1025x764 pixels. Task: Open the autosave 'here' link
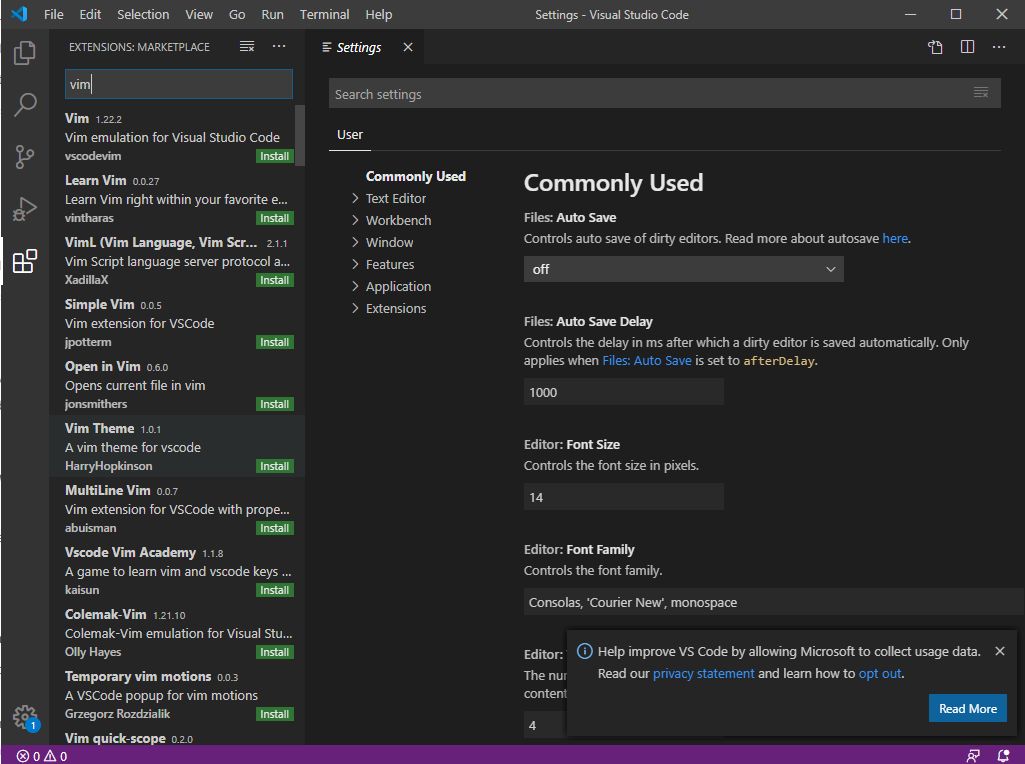pyautogui.click(x=895, y=239)
